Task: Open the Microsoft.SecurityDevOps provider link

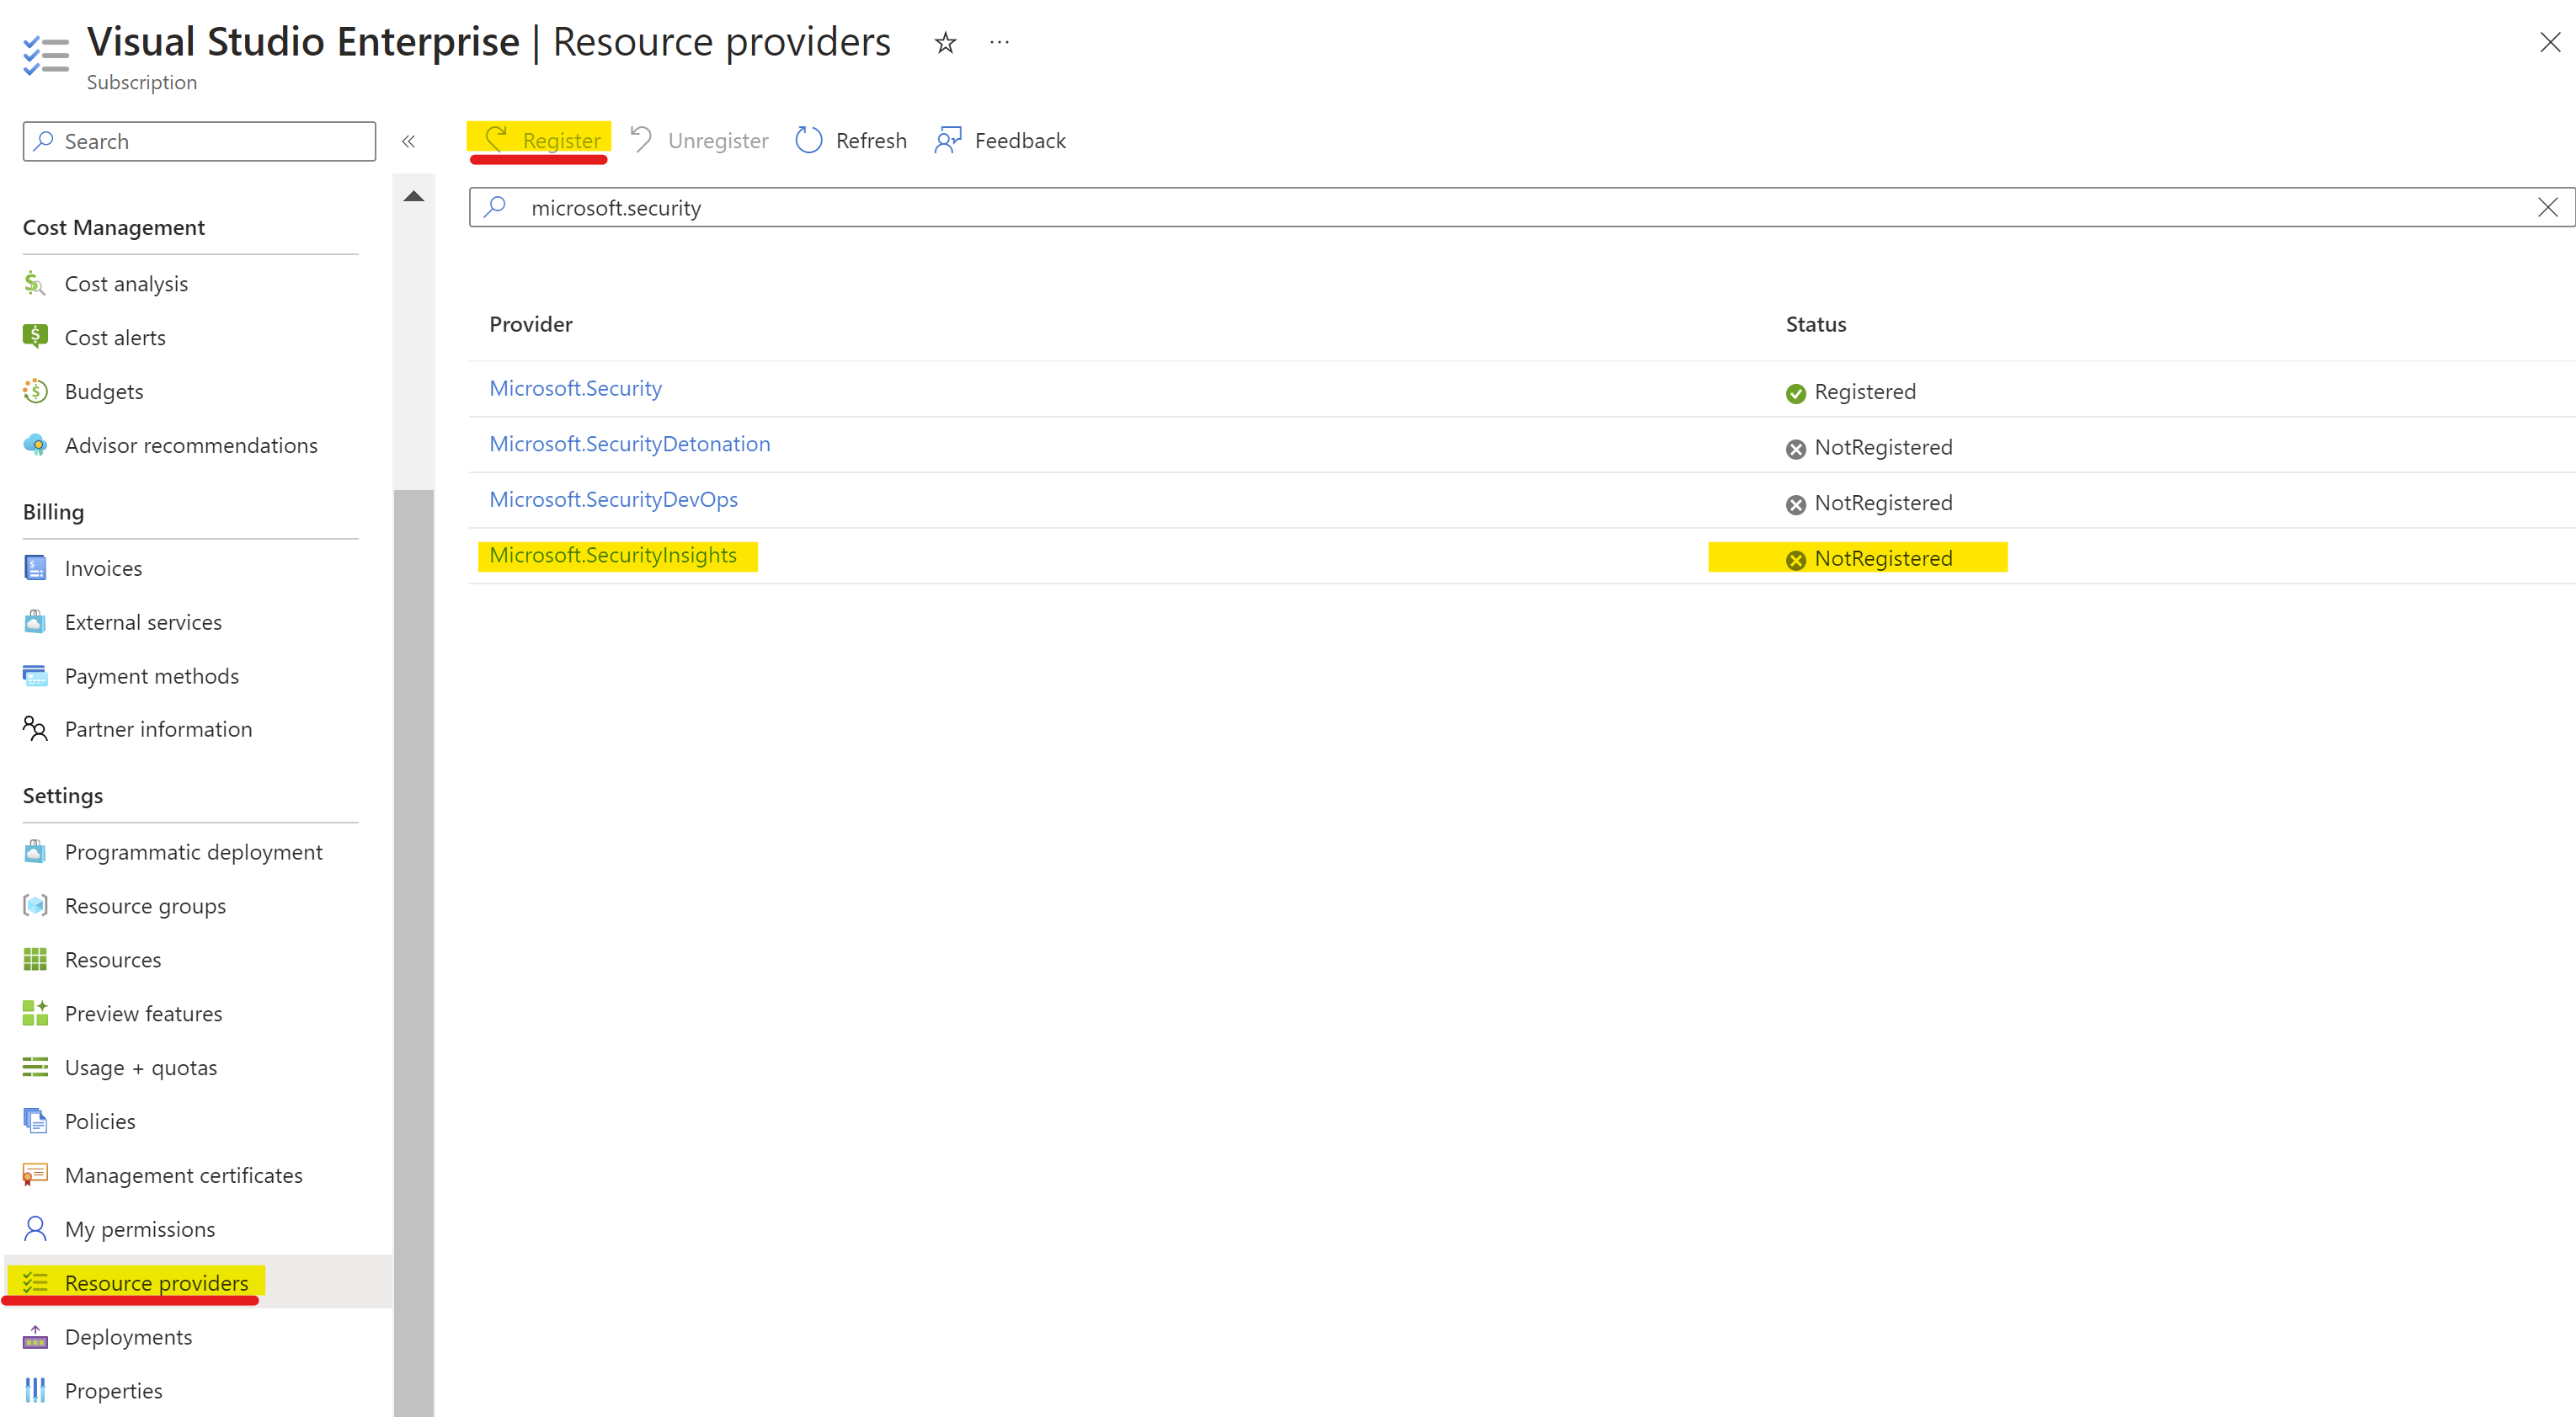Action: pyautogui.click(x=613, y=499)
